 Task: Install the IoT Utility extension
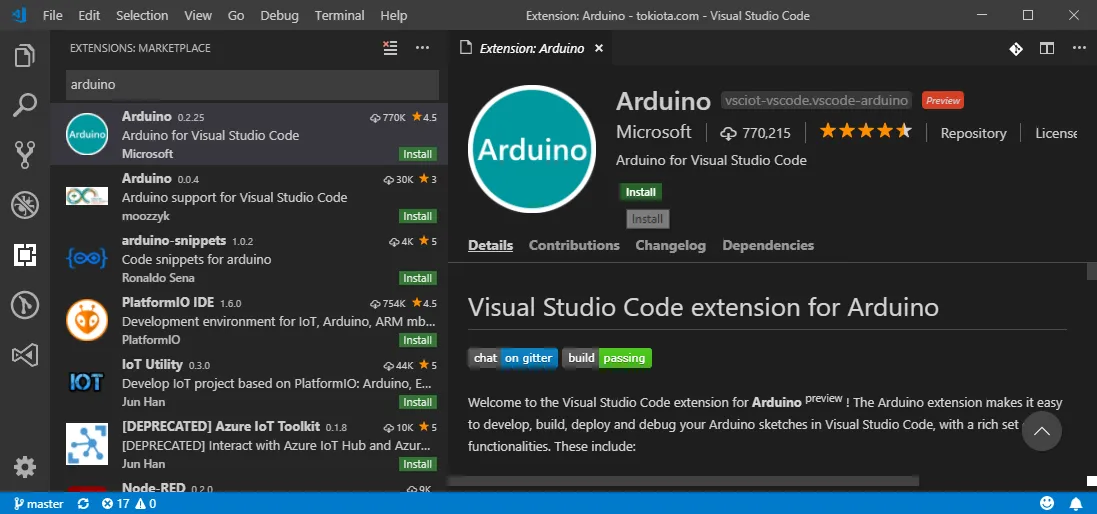pos(418,402)
